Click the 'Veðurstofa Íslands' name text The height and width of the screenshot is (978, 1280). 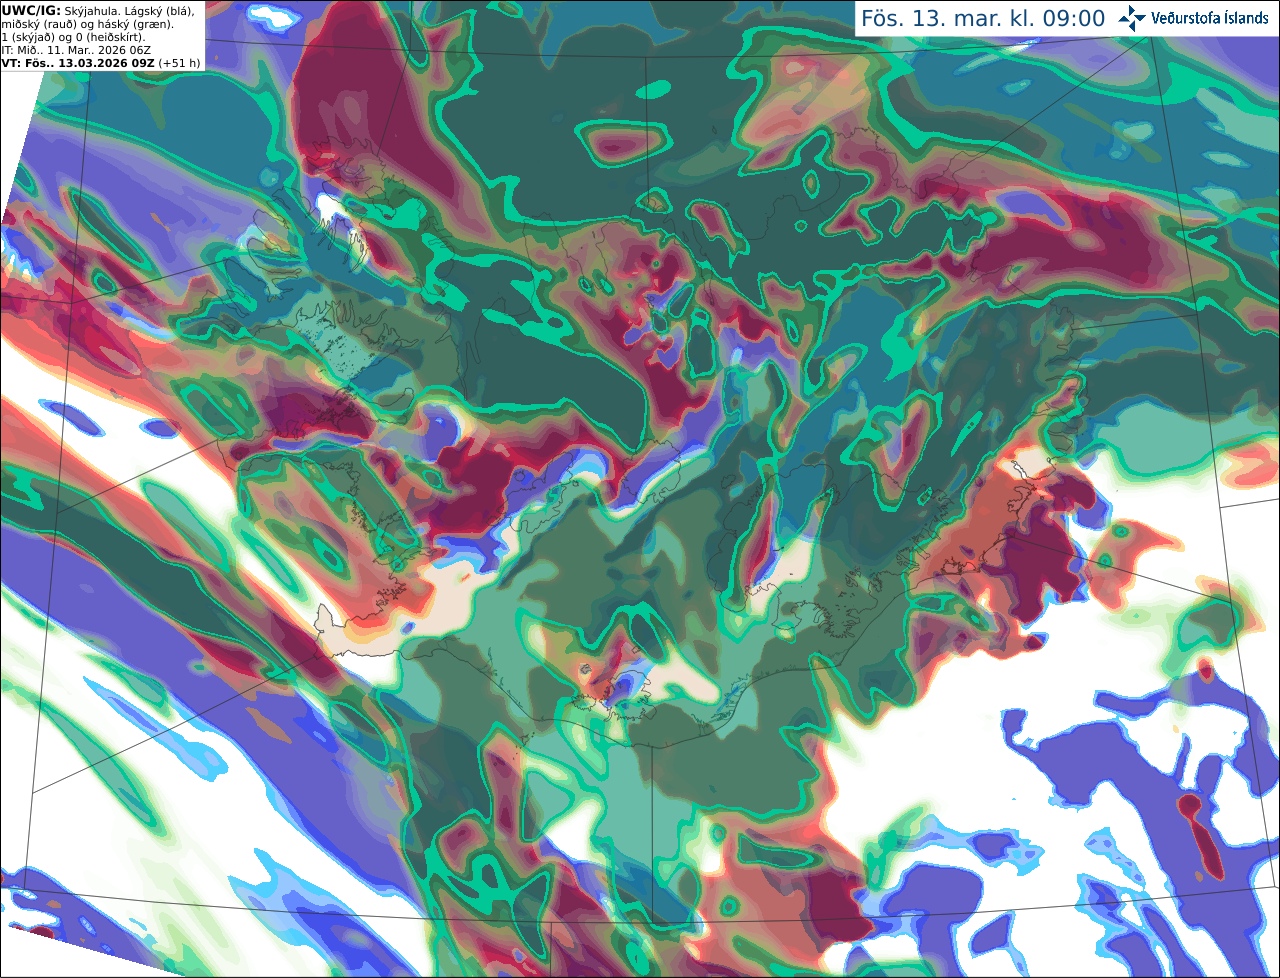pyautogui.click(x=1209, y=18)
